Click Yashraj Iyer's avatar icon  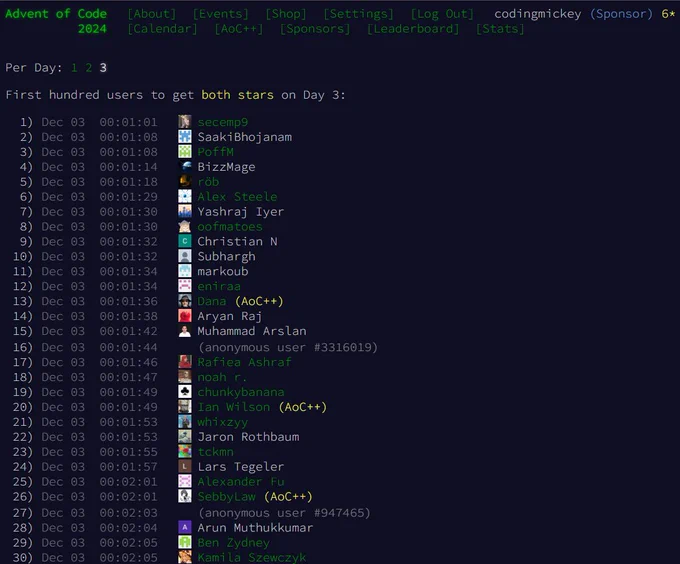185,211
